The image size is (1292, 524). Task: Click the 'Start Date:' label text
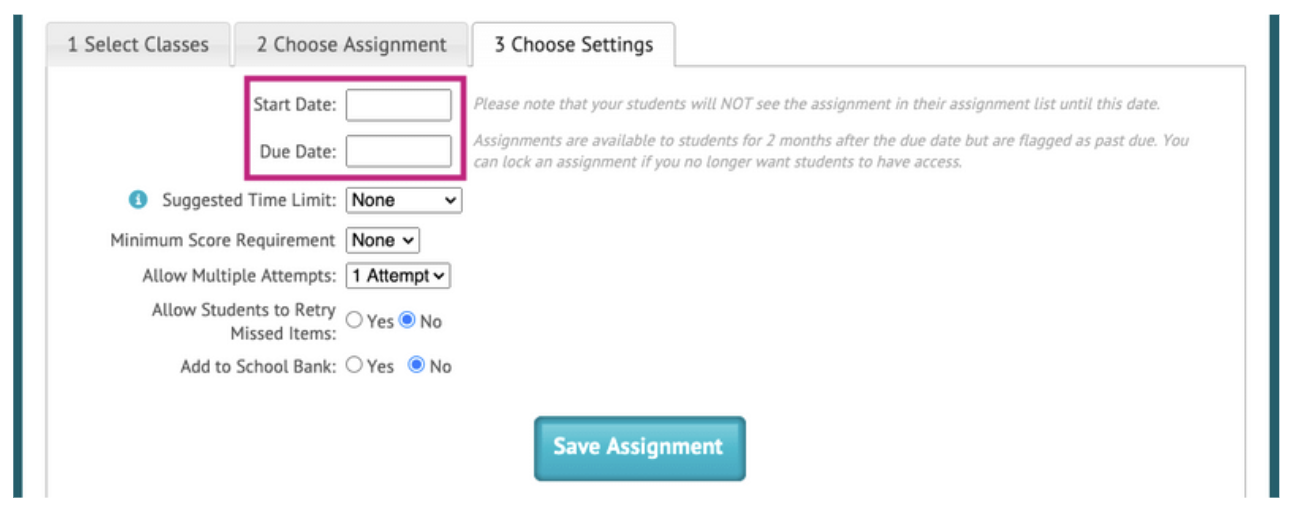point(295,105)
